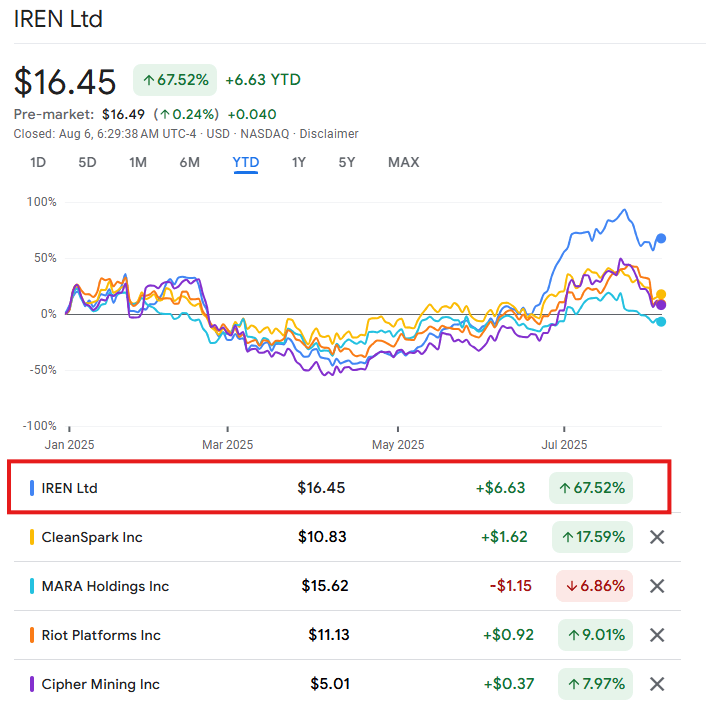Show the 1M chart range

coord(138,162)
